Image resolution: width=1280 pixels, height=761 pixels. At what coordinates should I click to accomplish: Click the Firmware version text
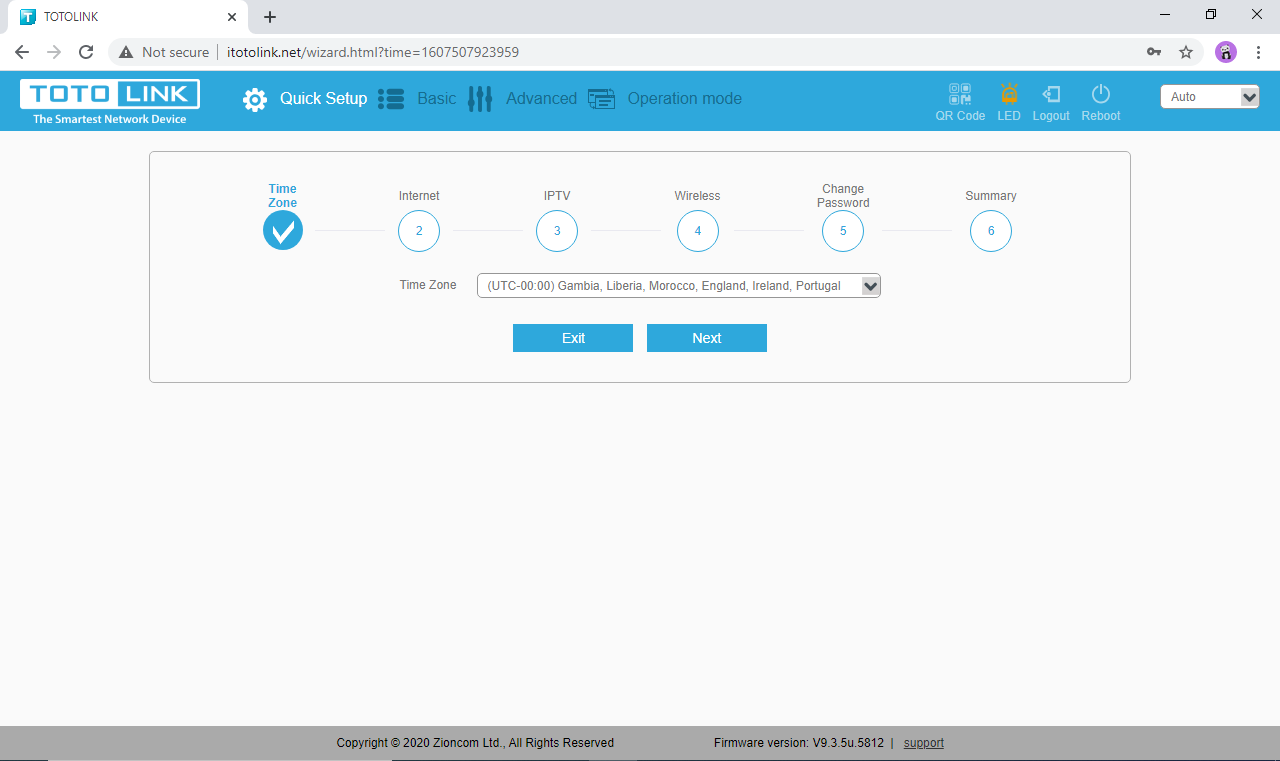tap(799, 743)
